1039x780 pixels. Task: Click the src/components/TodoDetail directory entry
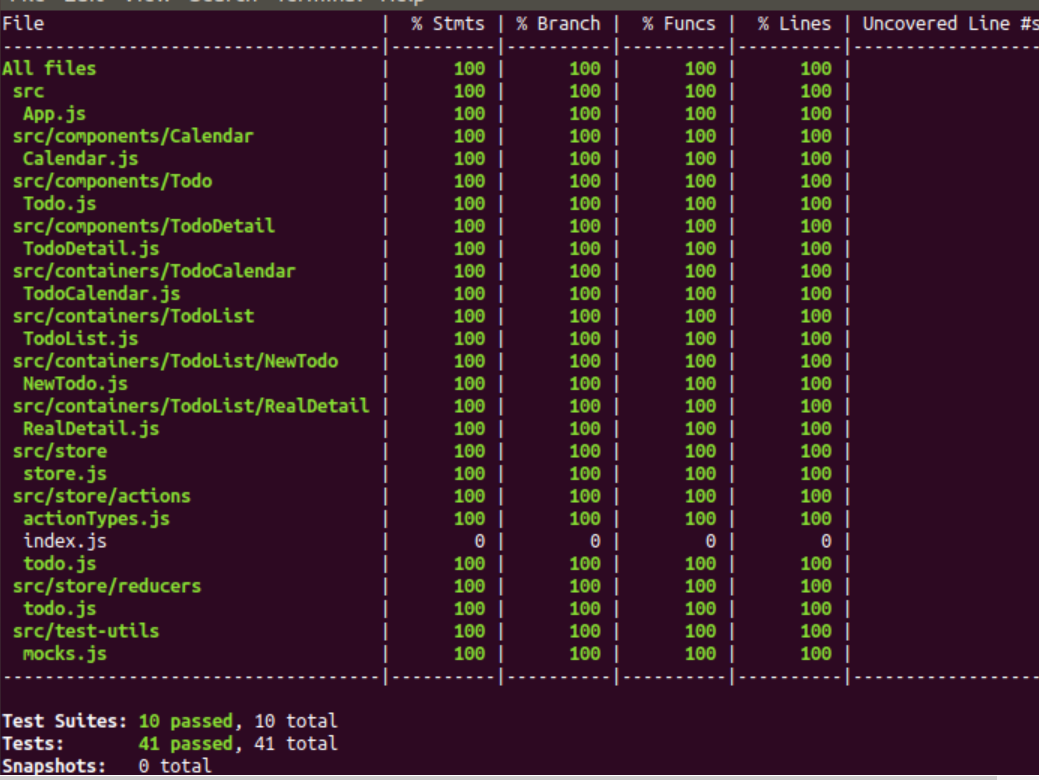coord(143,226)
